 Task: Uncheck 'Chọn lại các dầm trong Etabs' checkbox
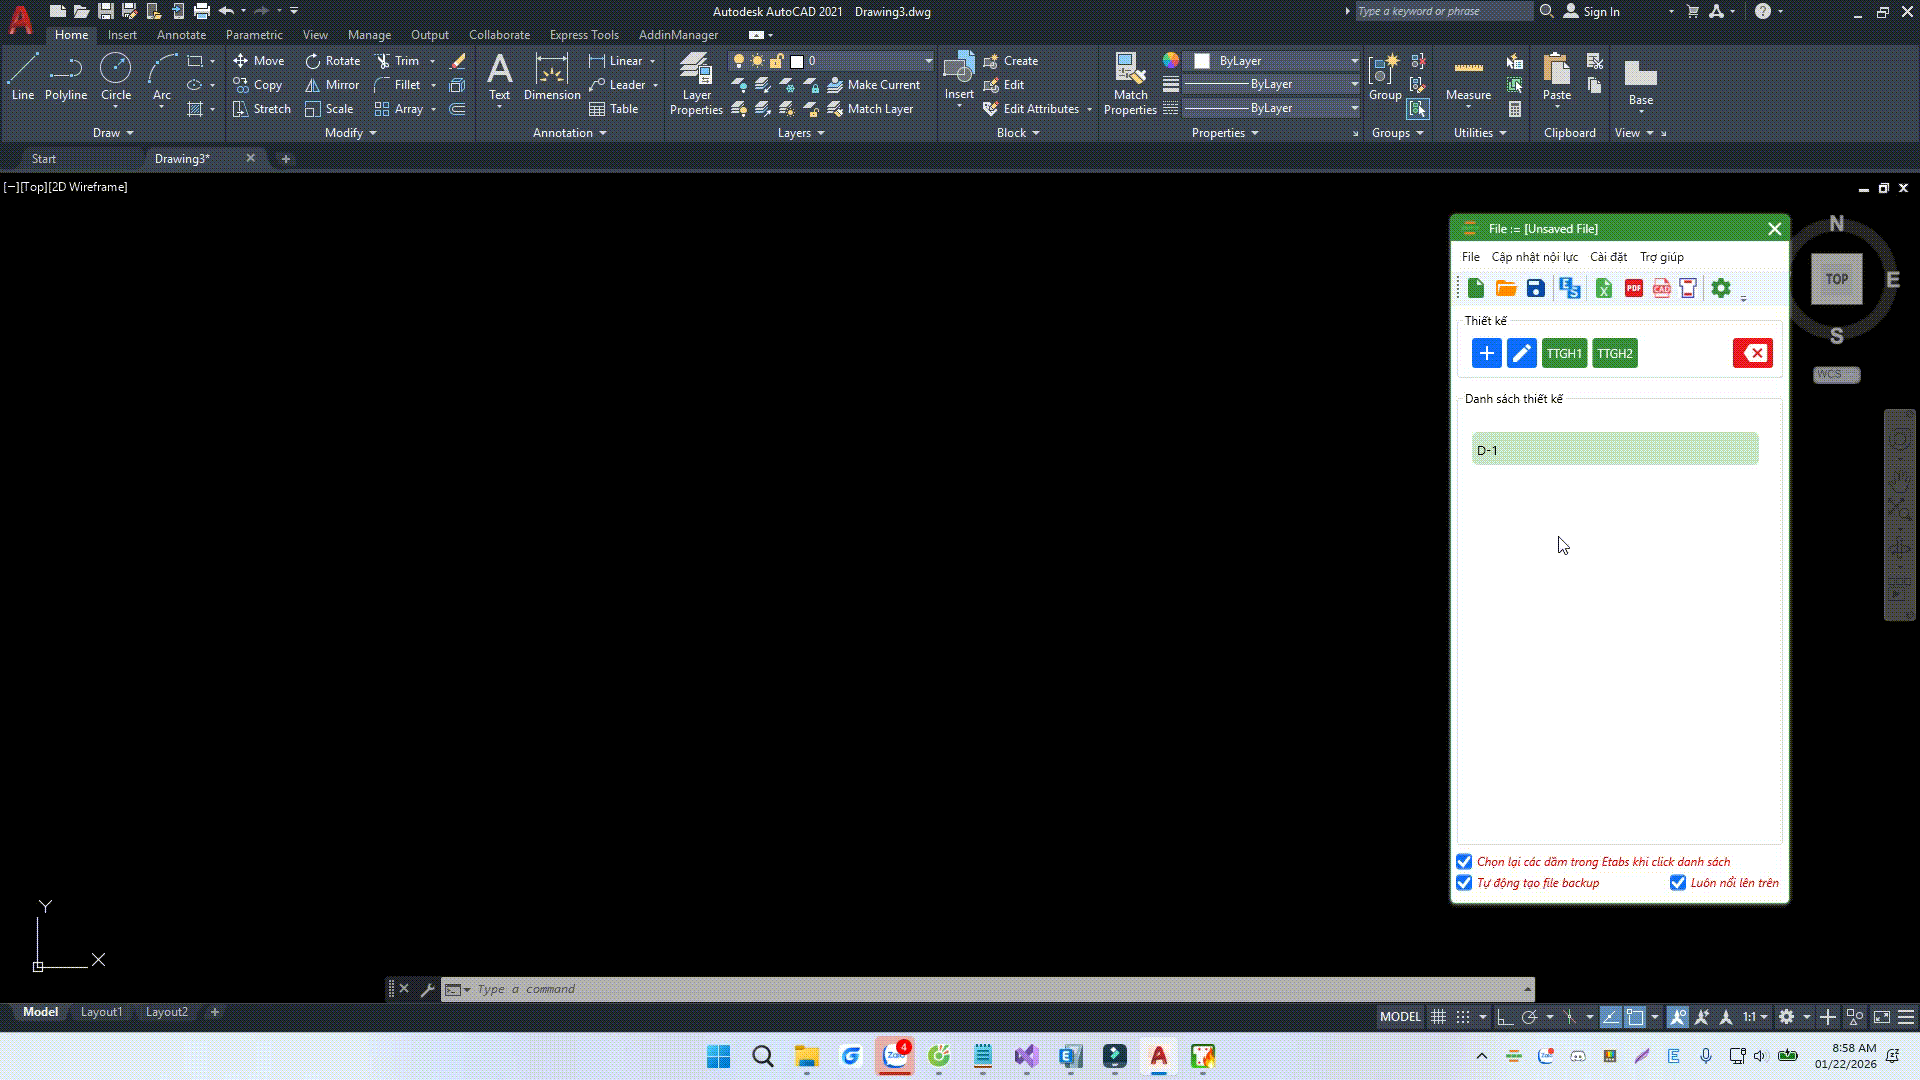pyautogui.click(x=1464, y=862)
